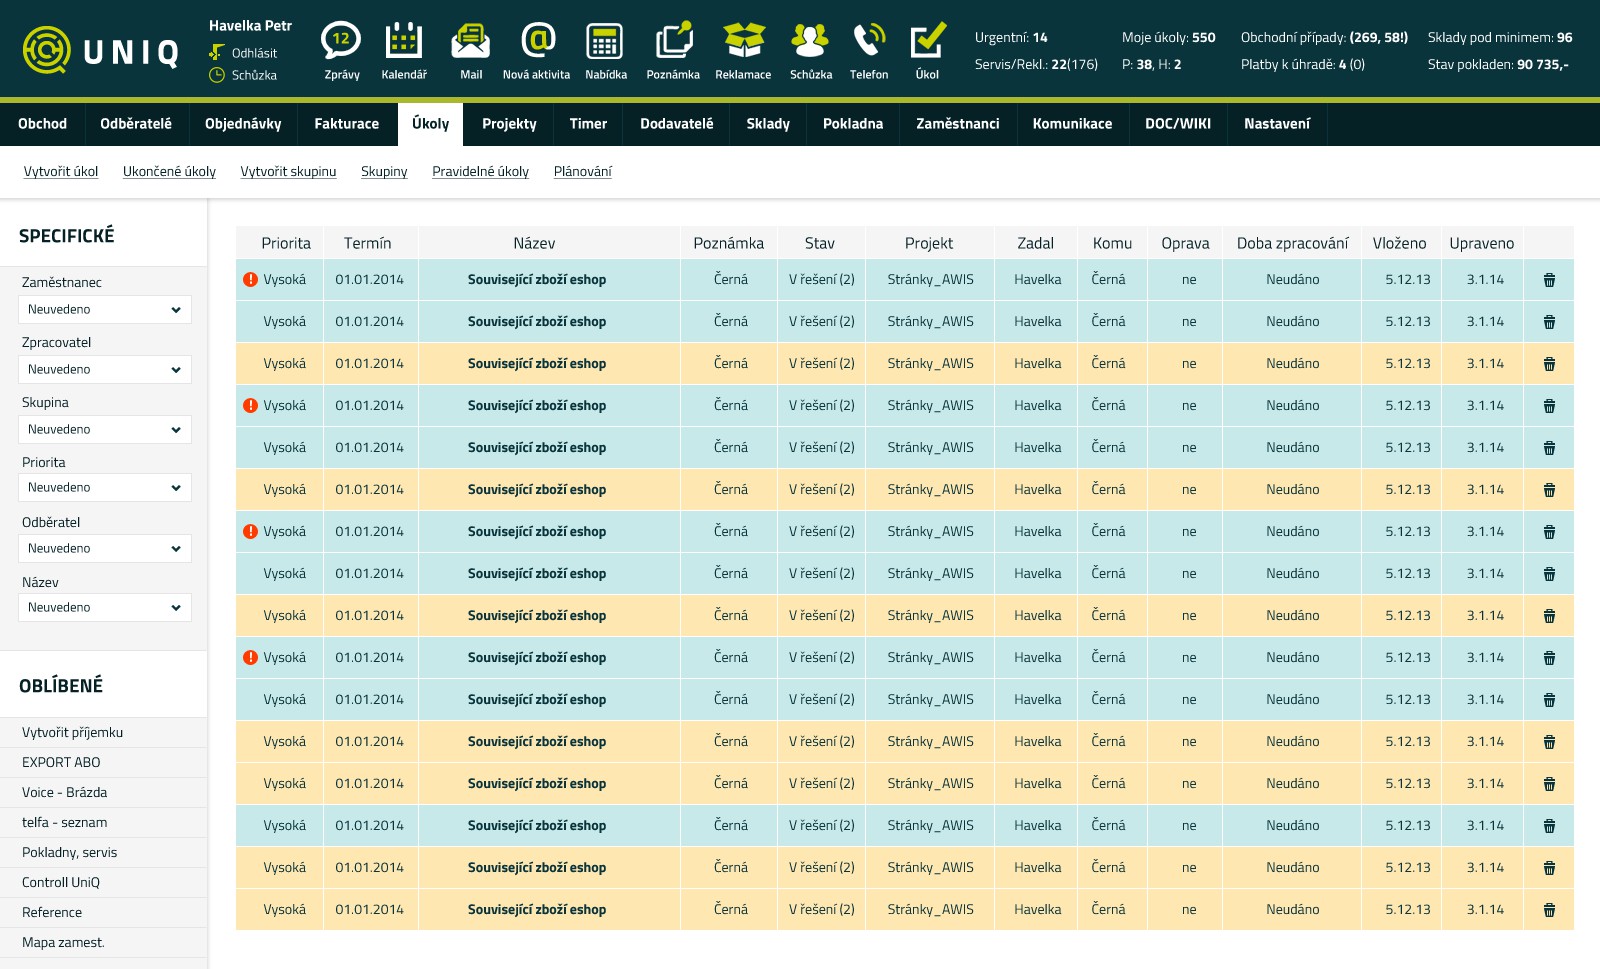Sort table by Termín column header
This screenshot has height=969, width=1600.
tap(367, 243)
